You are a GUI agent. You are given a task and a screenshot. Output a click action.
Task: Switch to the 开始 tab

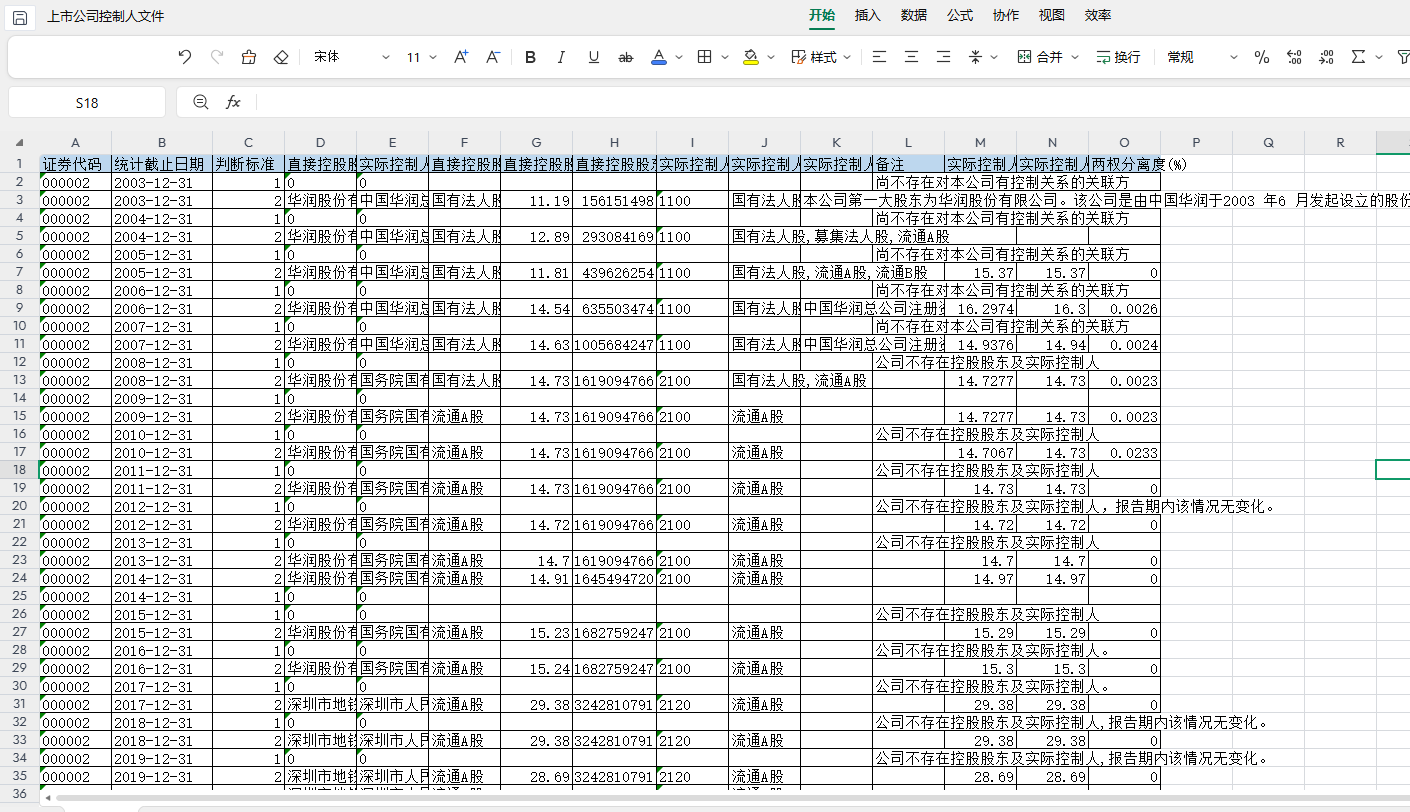(822, 15)
